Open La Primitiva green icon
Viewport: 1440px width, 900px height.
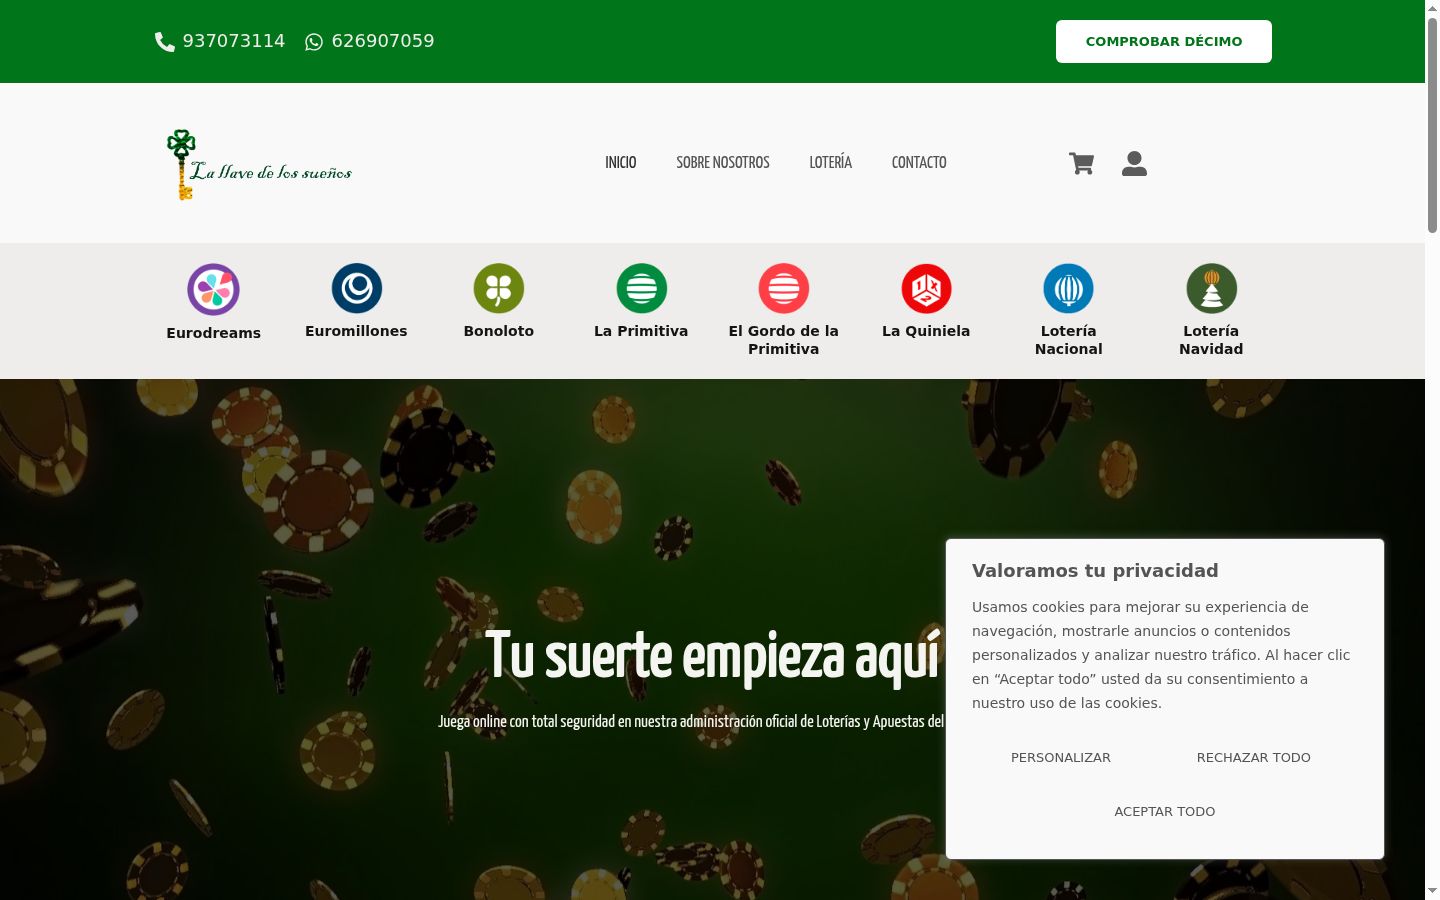[x=641, y=288]
